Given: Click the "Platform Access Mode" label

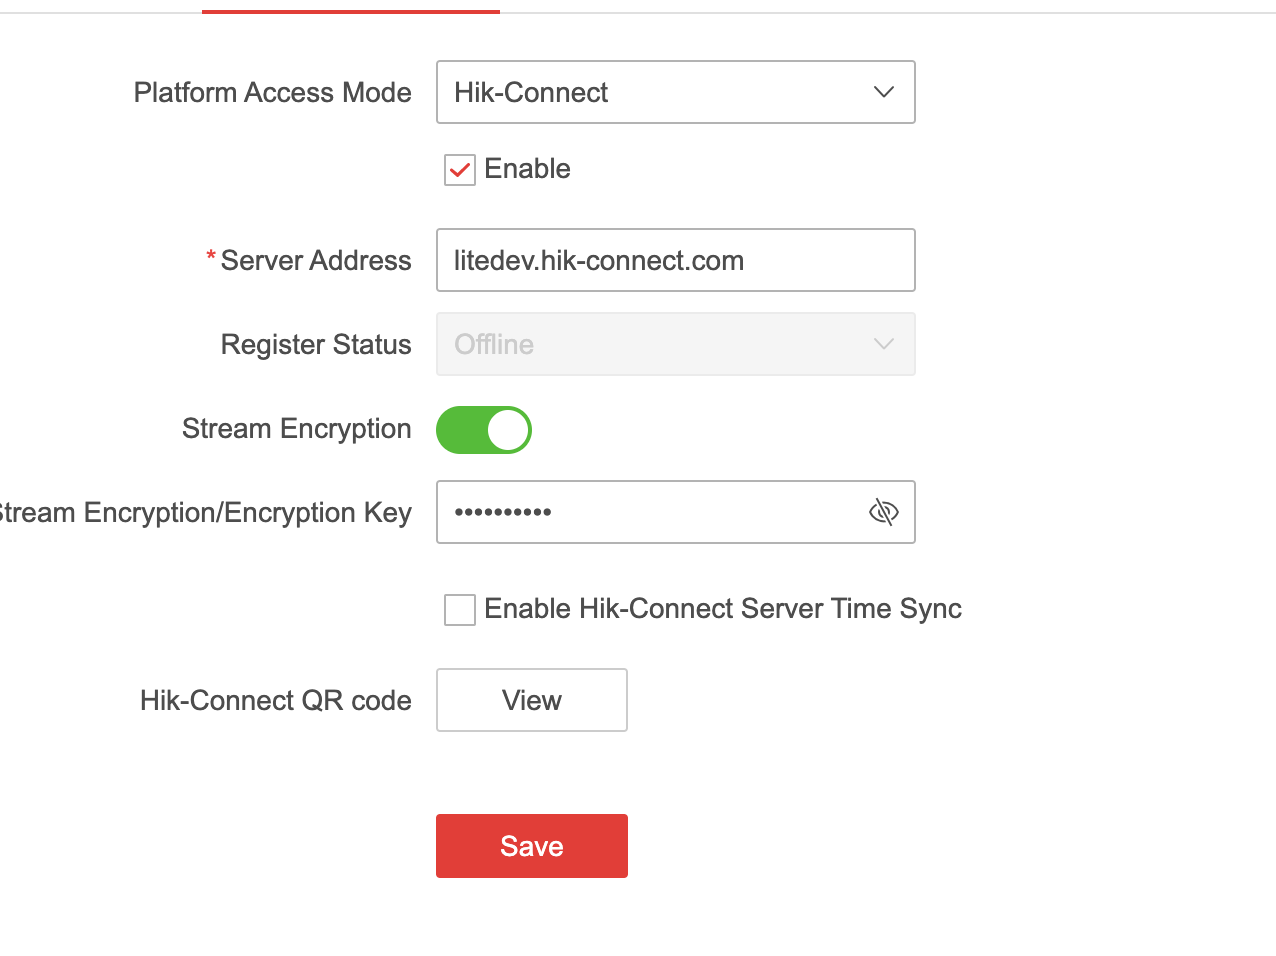Looking at the screenshot, I should (x=272, y=93).
